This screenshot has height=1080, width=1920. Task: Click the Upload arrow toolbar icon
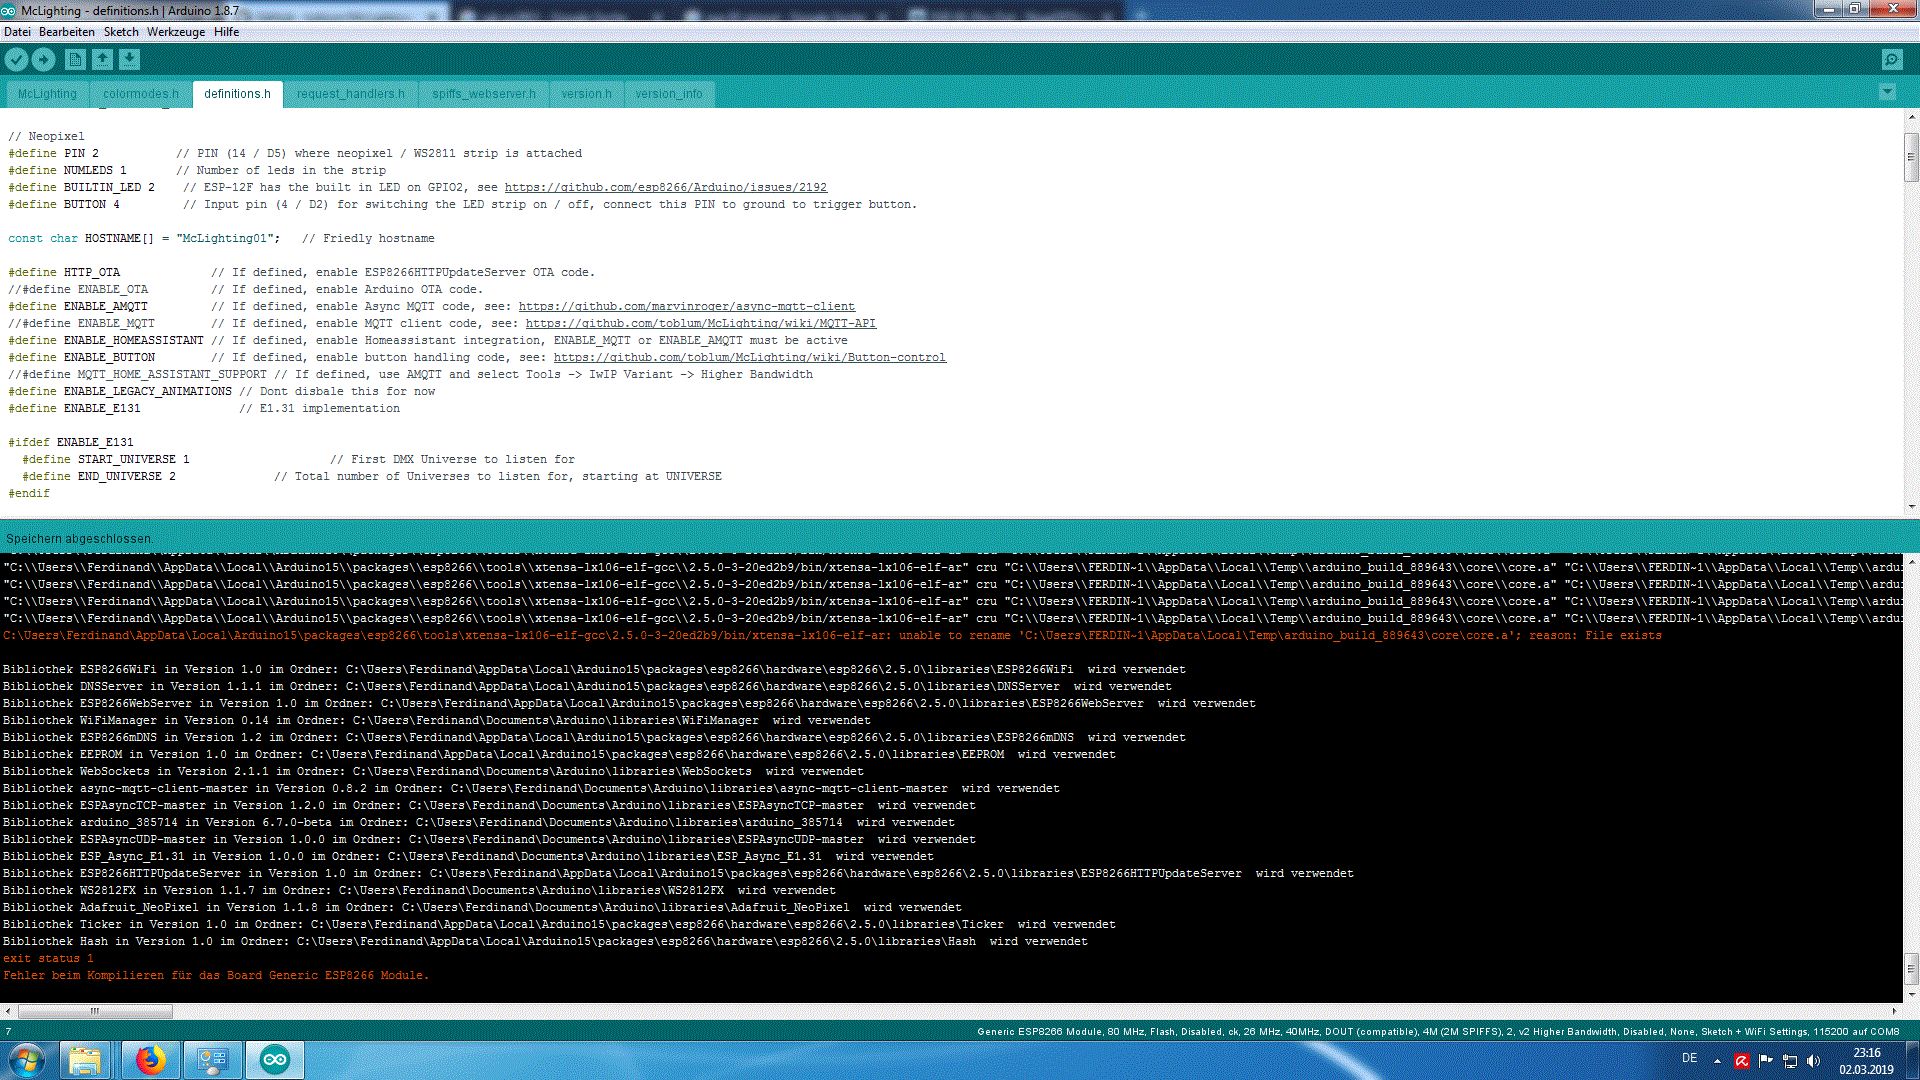[x=43, y=60]
